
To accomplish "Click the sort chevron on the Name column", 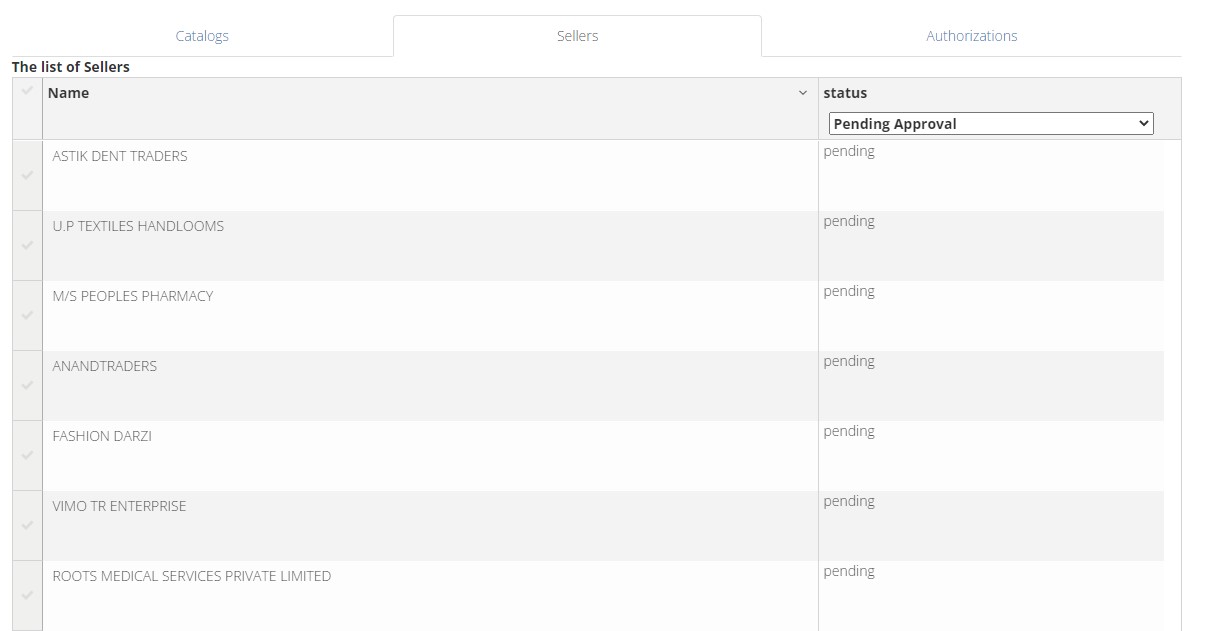I will point(802,93).
